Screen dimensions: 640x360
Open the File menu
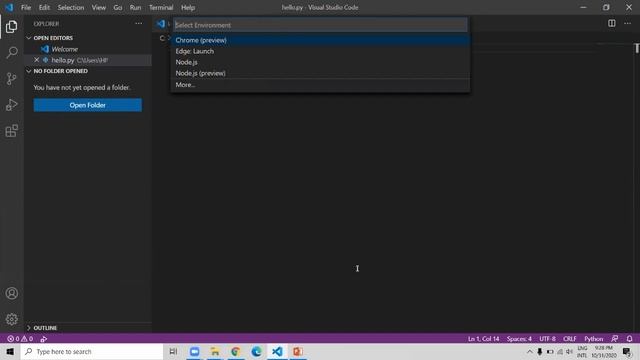coord(26,7)
